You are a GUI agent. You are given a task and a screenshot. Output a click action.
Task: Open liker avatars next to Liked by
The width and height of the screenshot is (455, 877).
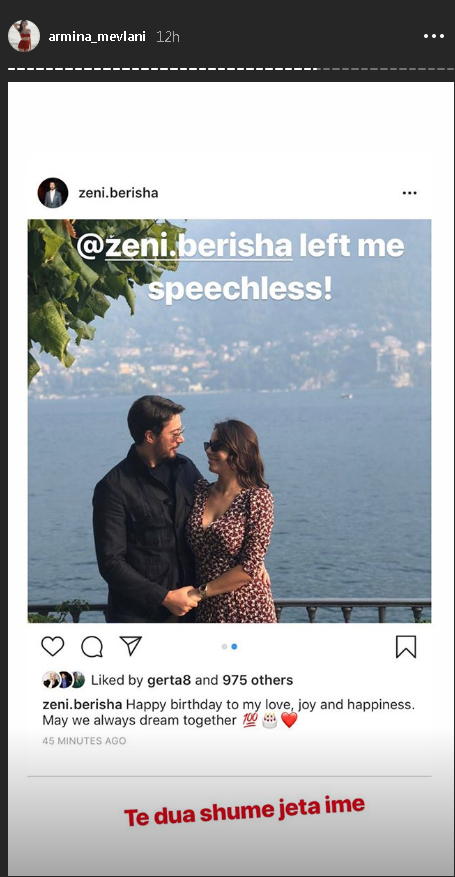64,680
